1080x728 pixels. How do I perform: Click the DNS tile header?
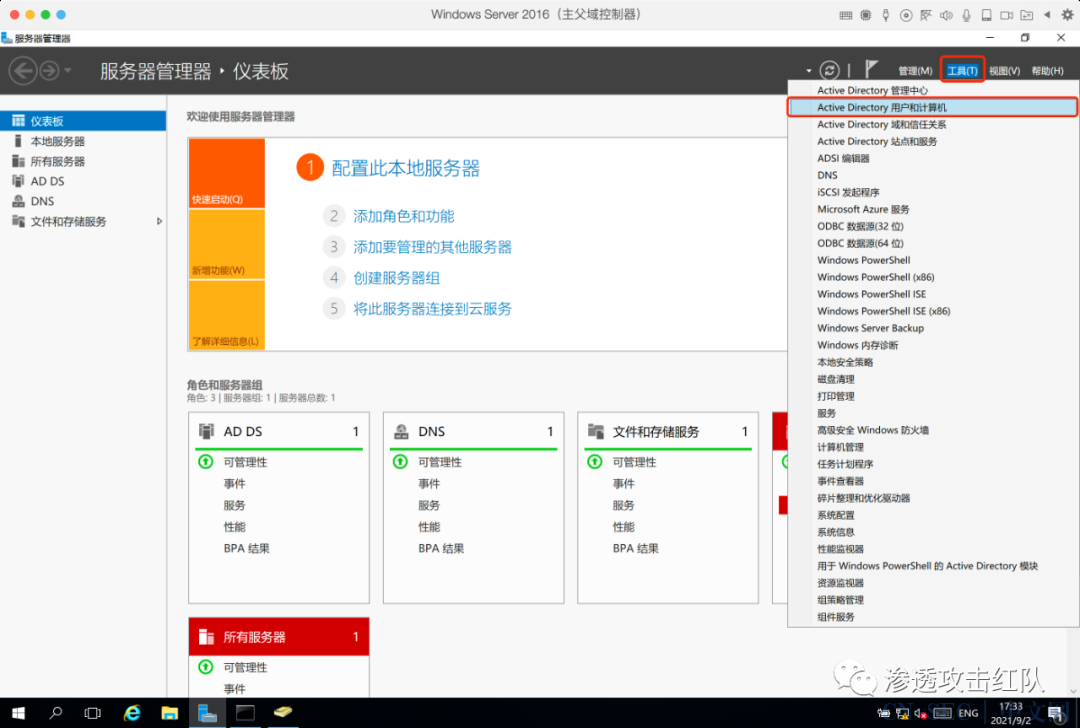tap(473, 432)
